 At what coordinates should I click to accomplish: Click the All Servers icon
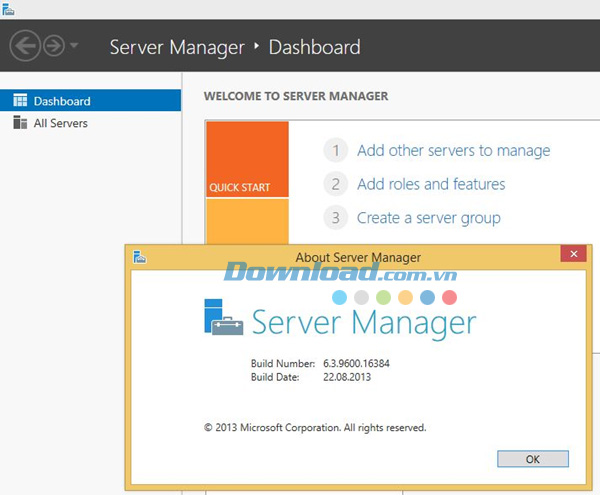point(20,122)
